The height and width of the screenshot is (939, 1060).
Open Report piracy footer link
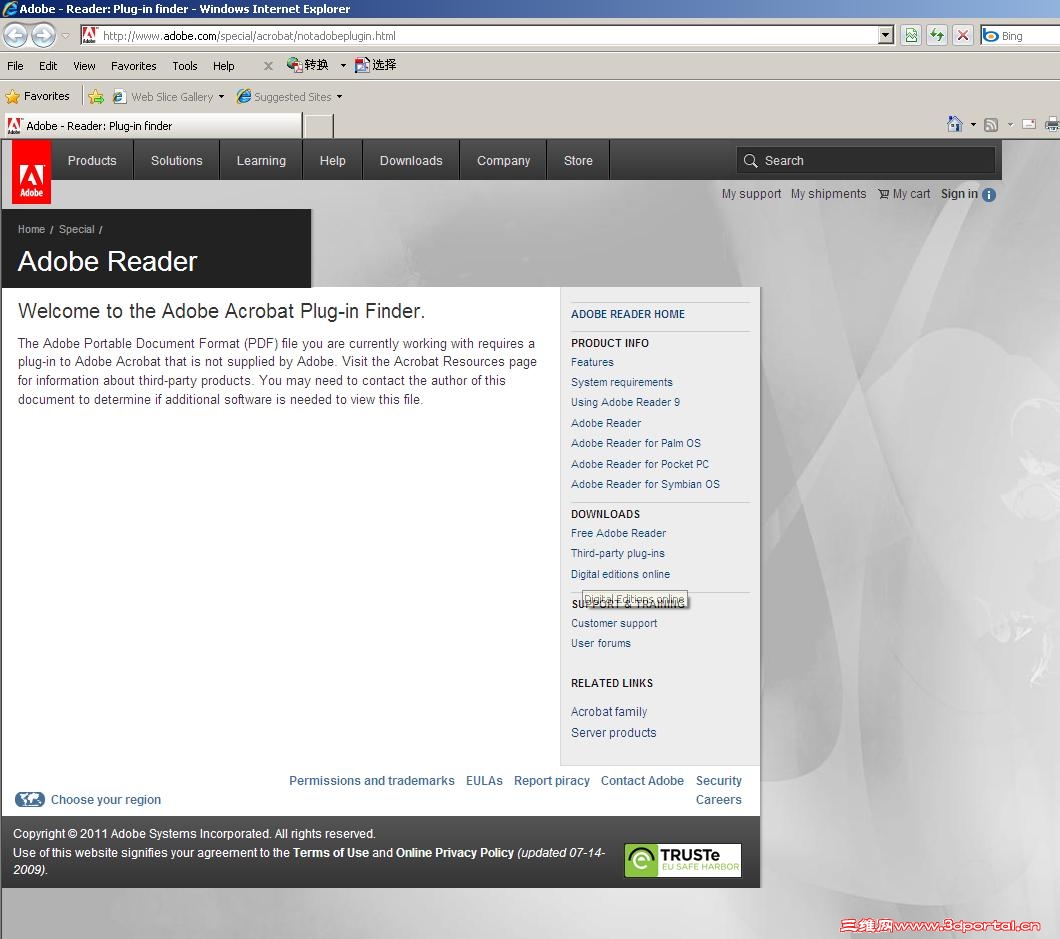click(552, 781)
